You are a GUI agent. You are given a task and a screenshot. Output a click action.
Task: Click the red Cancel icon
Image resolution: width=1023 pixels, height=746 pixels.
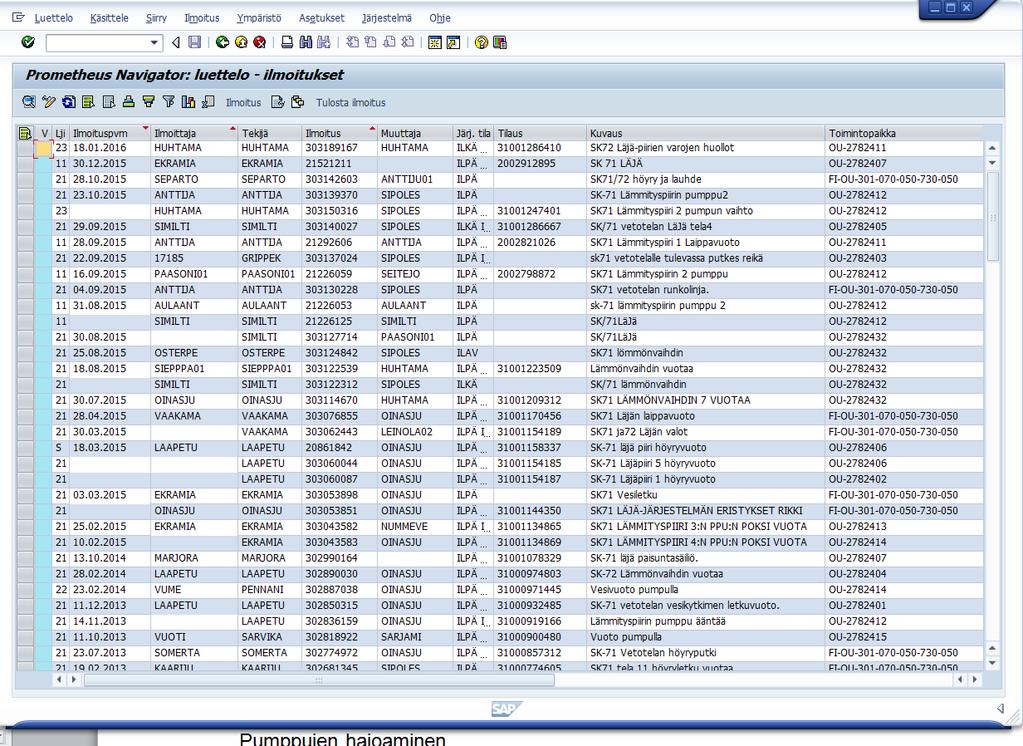260,42
